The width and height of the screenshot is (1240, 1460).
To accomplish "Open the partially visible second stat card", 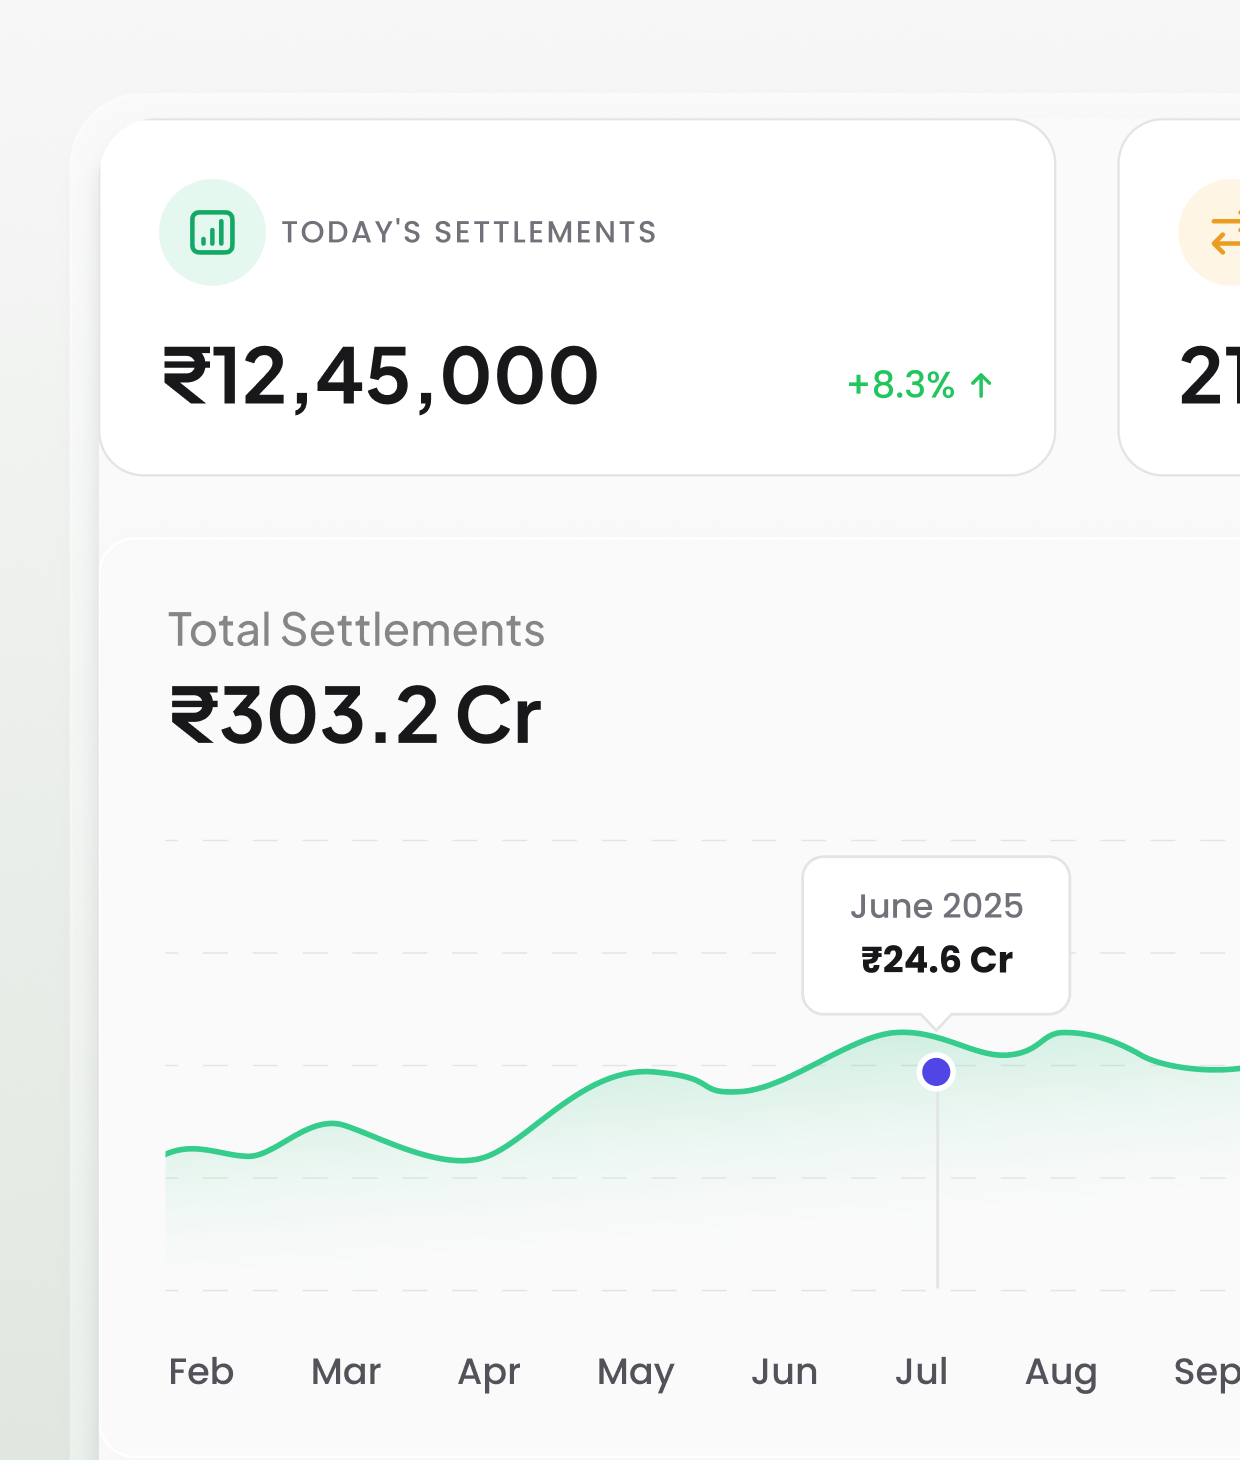I will [1180, 297].
